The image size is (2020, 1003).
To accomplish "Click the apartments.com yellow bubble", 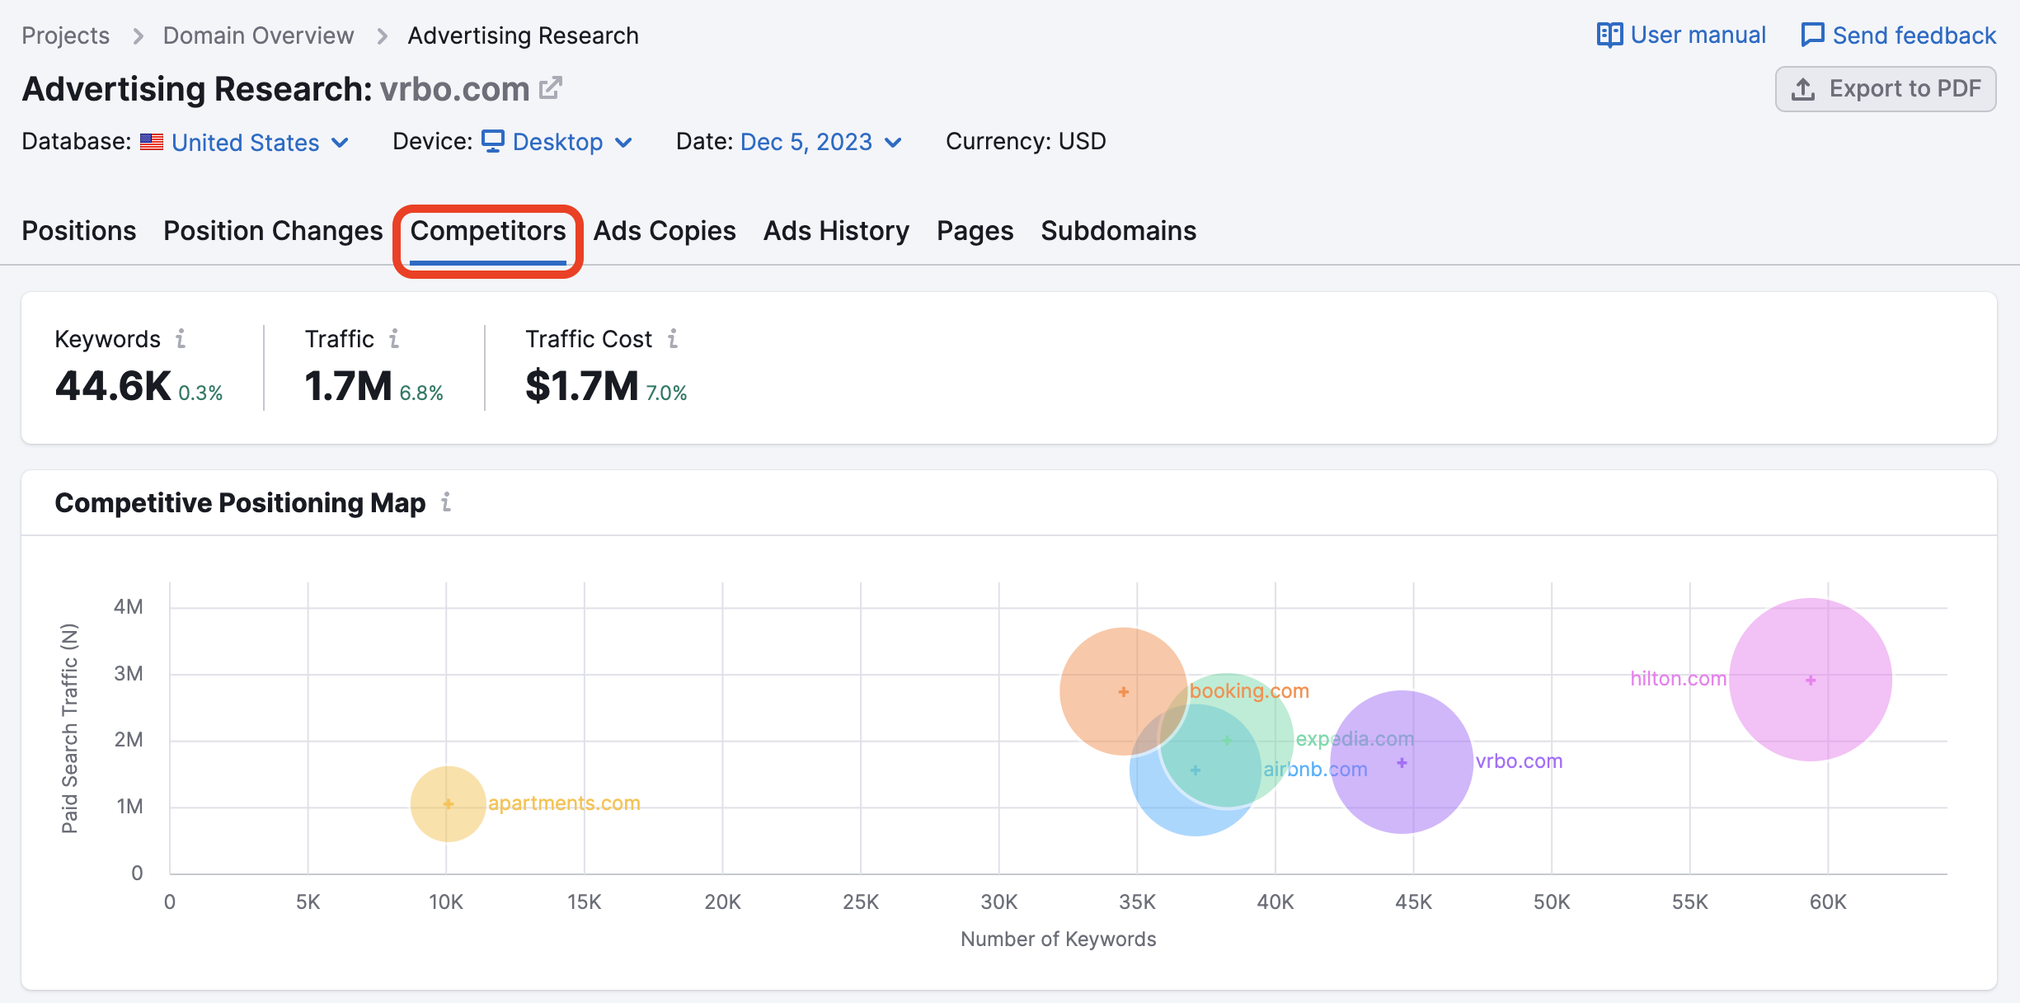I will click(448, 804).
